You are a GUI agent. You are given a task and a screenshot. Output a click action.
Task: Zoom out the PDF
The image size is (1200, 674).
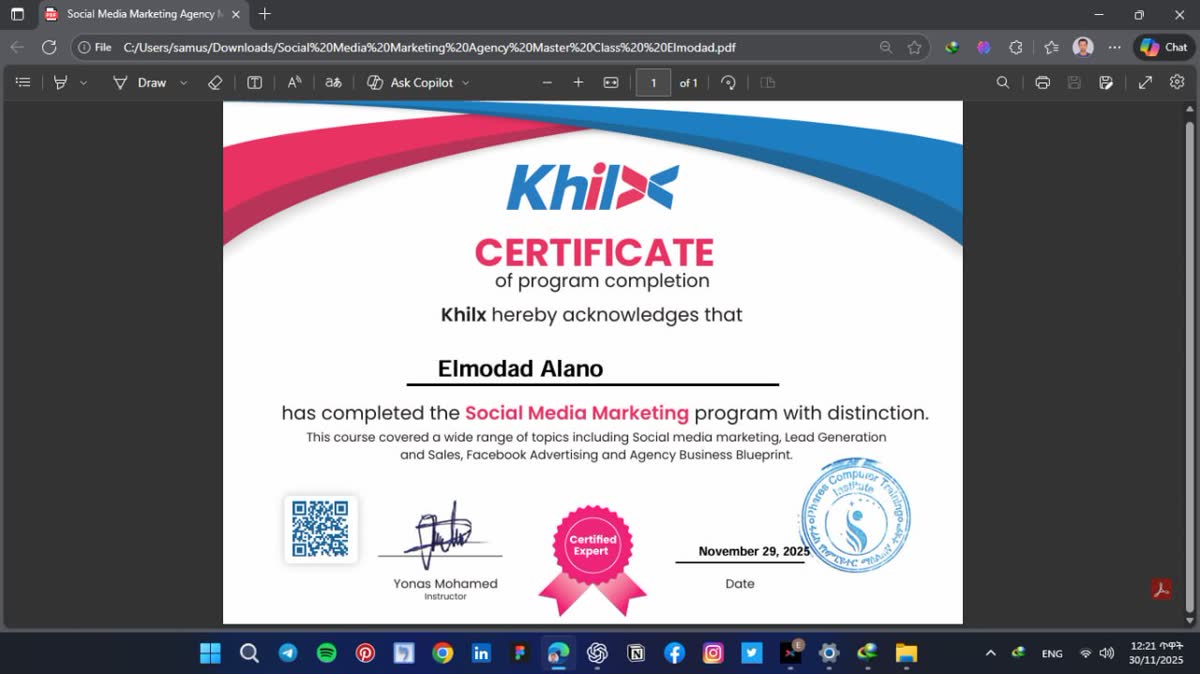547,83
